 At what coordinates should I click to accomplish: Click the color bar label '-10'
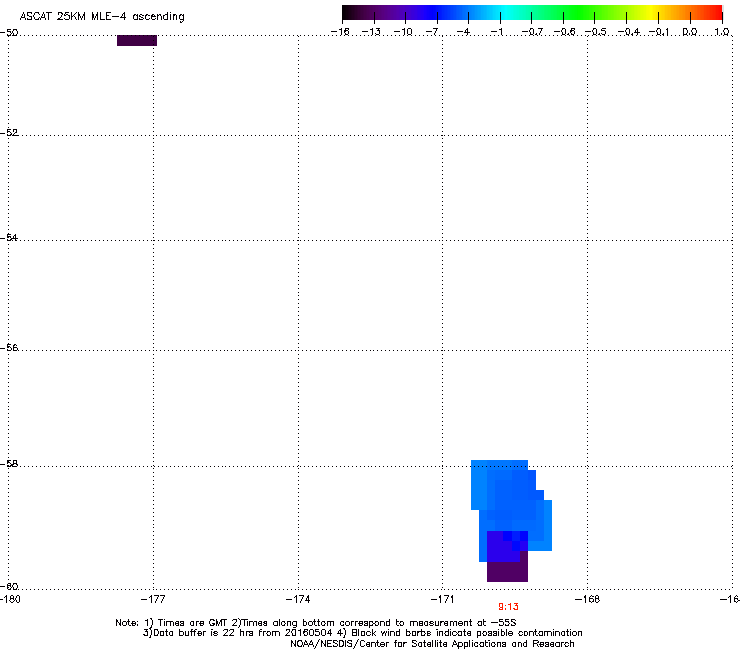[403, 32]
